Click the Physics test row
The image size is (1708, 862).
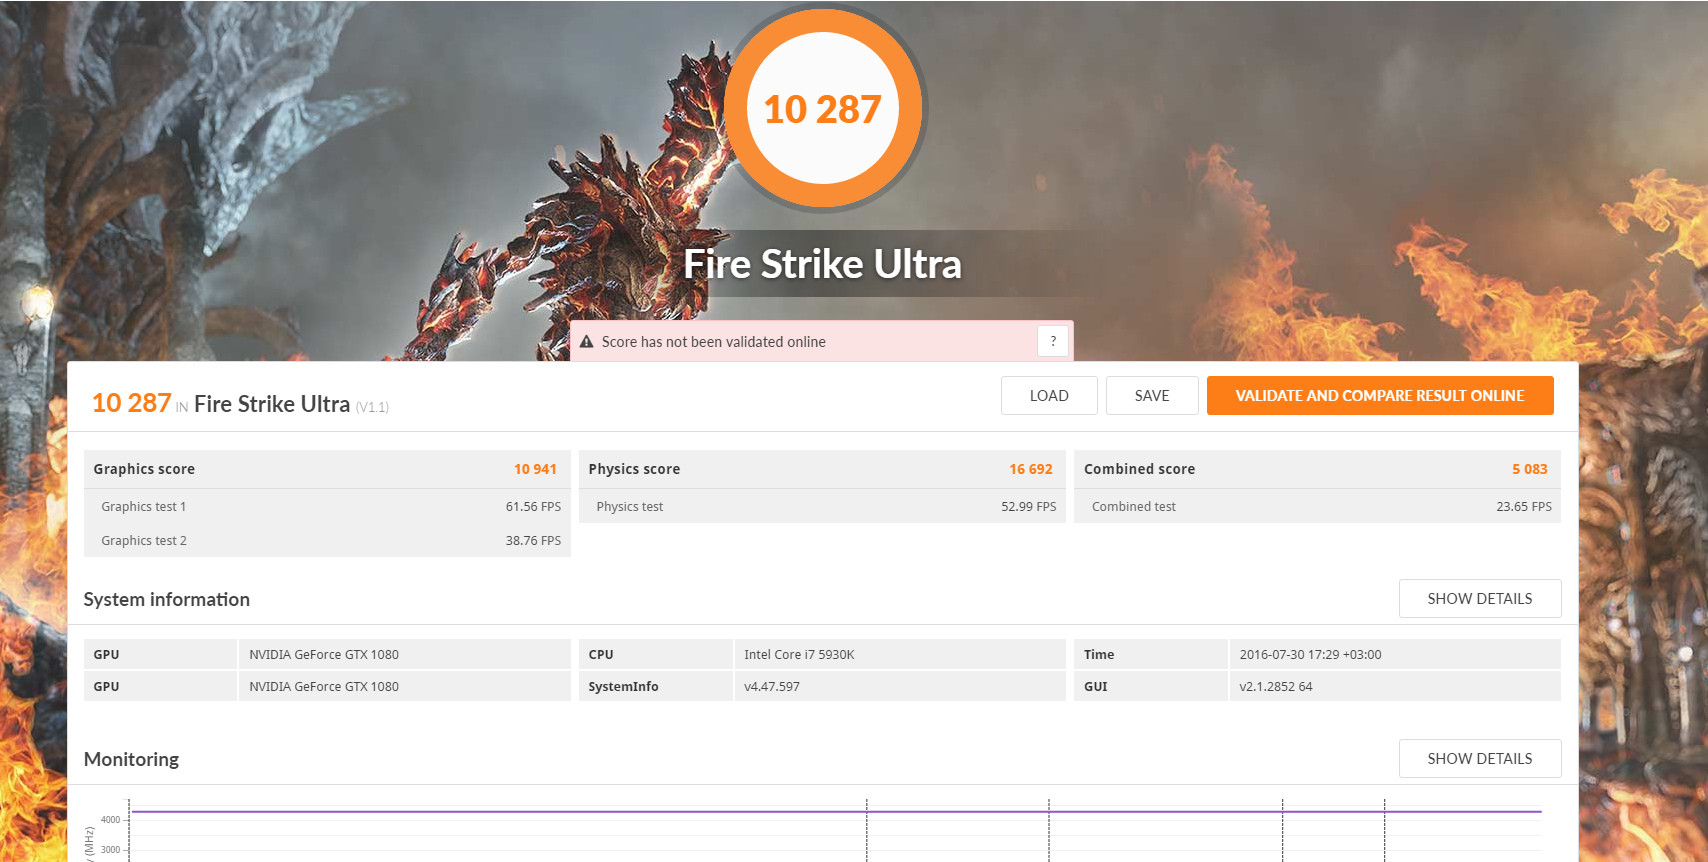[x=822, y=506]
